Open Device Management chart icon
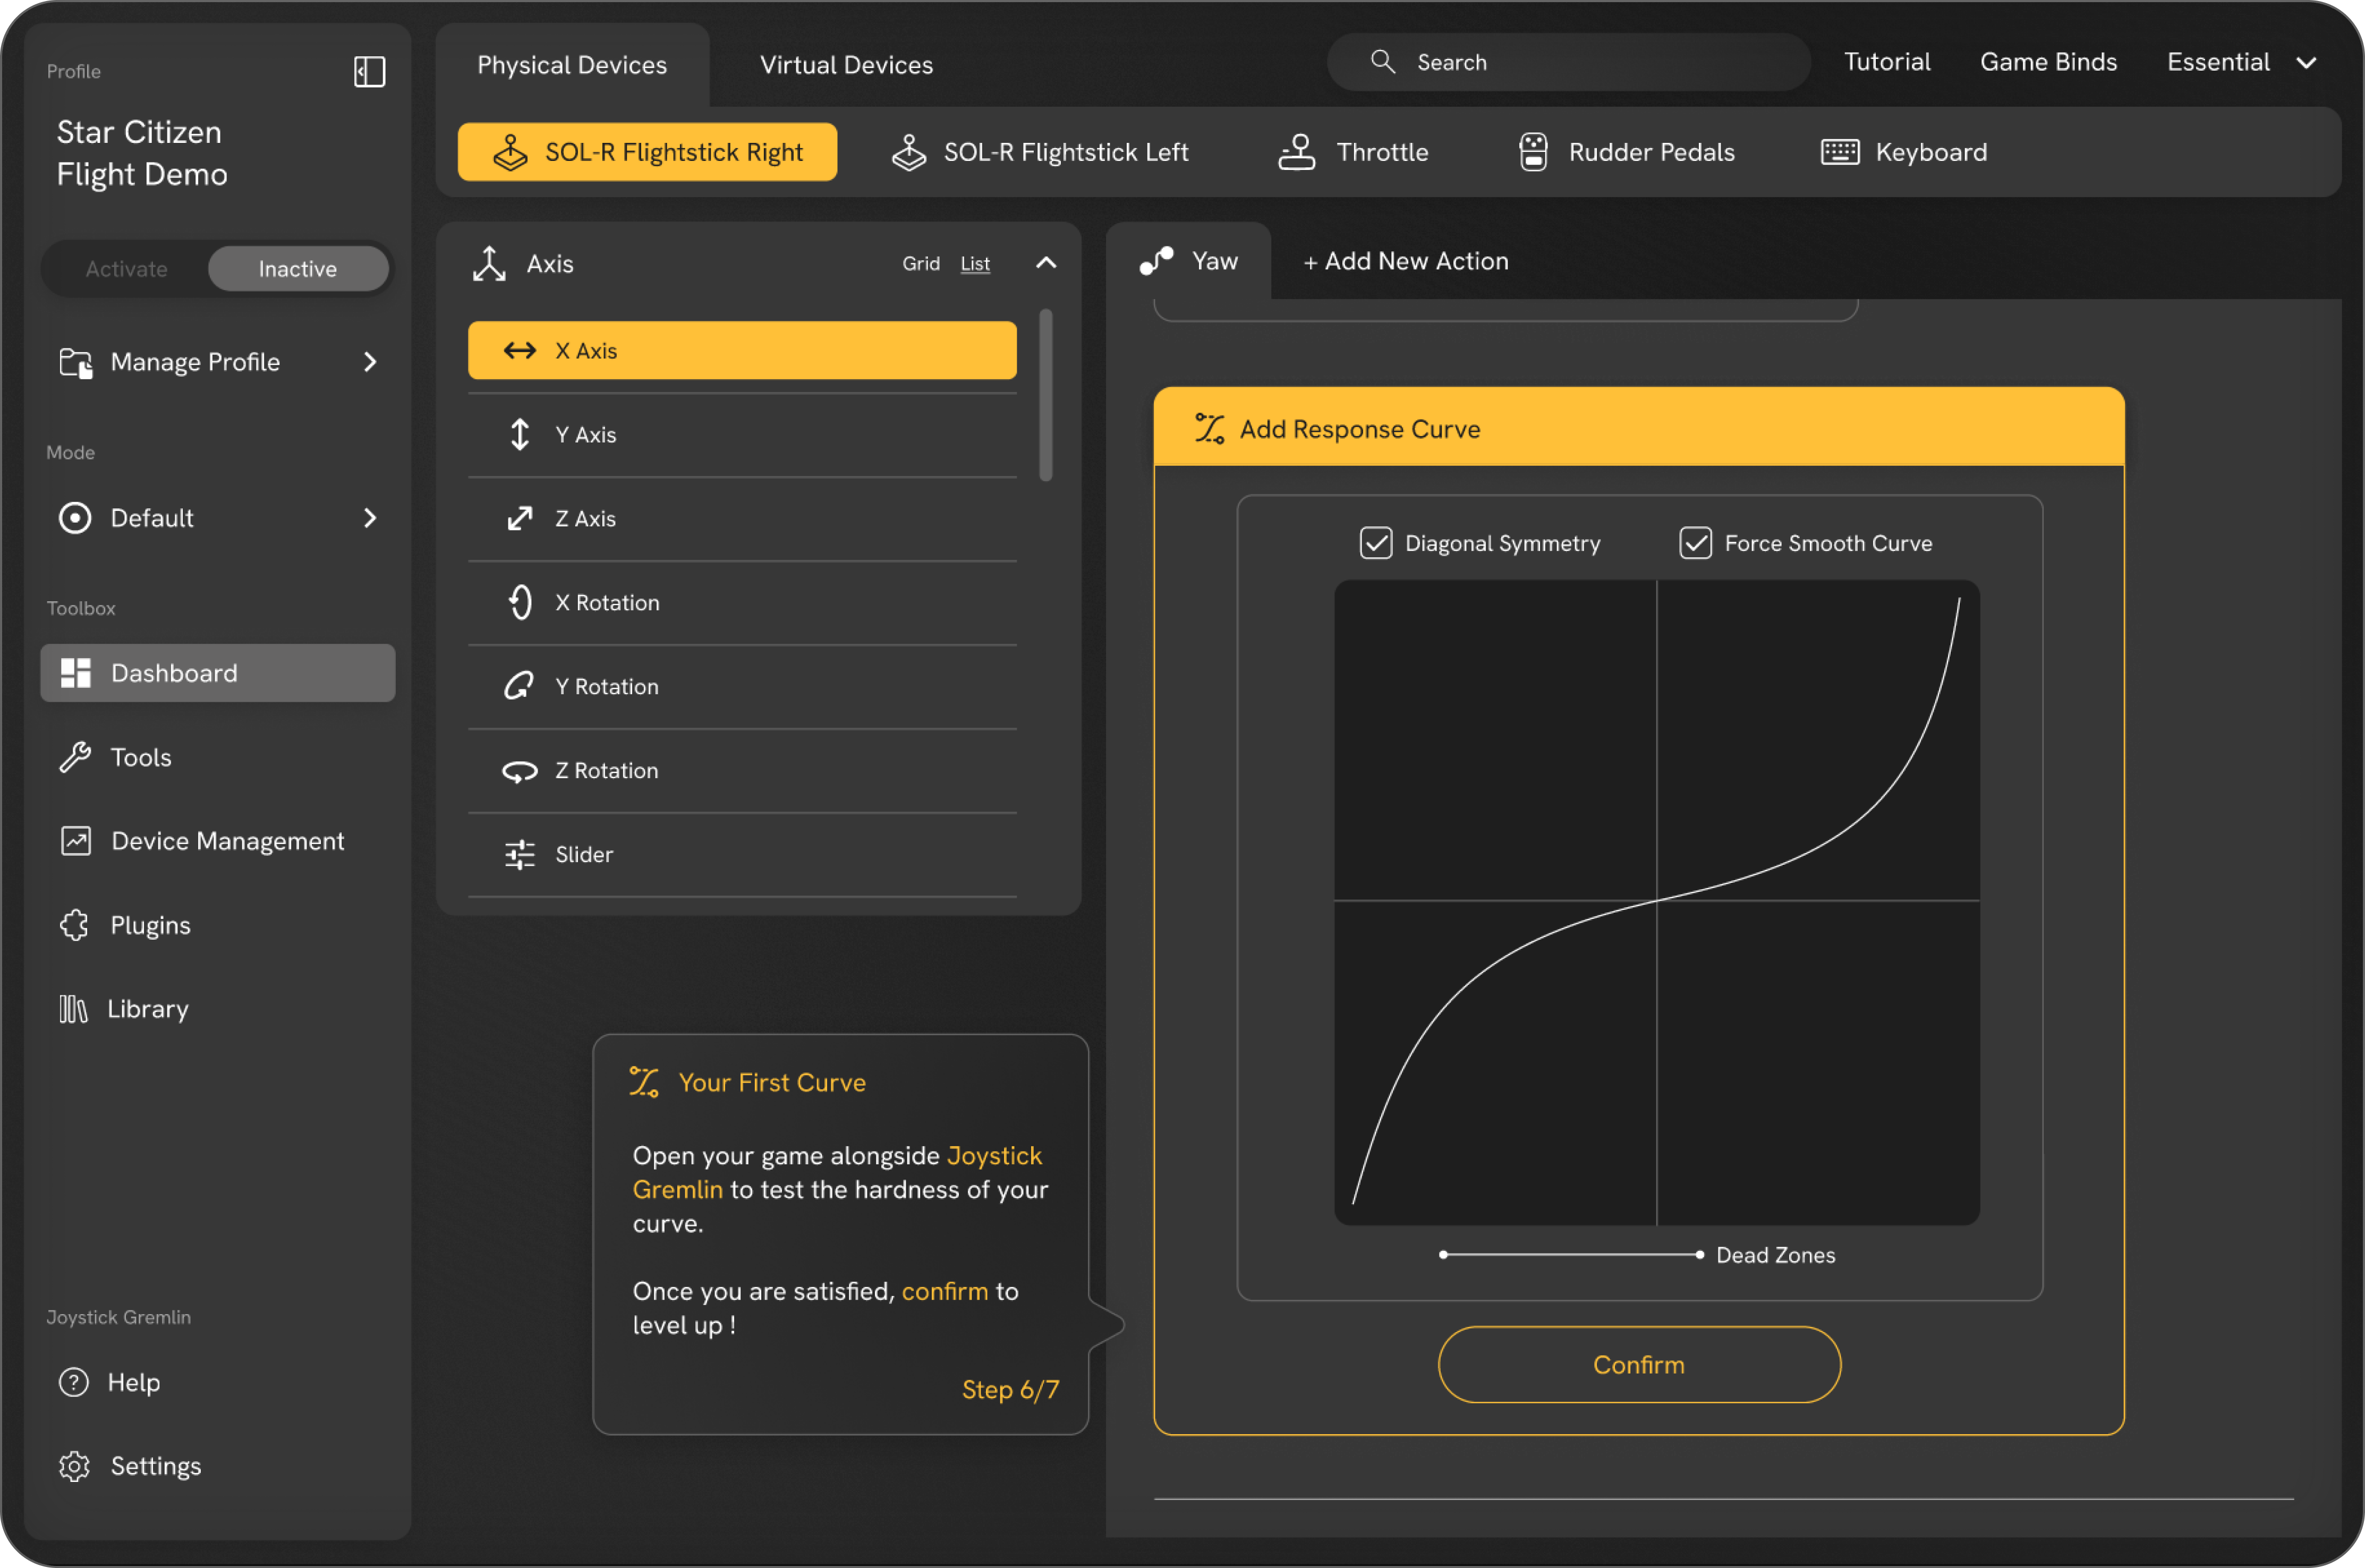This screenshot has width=2365, height=1568. point(76,841)
